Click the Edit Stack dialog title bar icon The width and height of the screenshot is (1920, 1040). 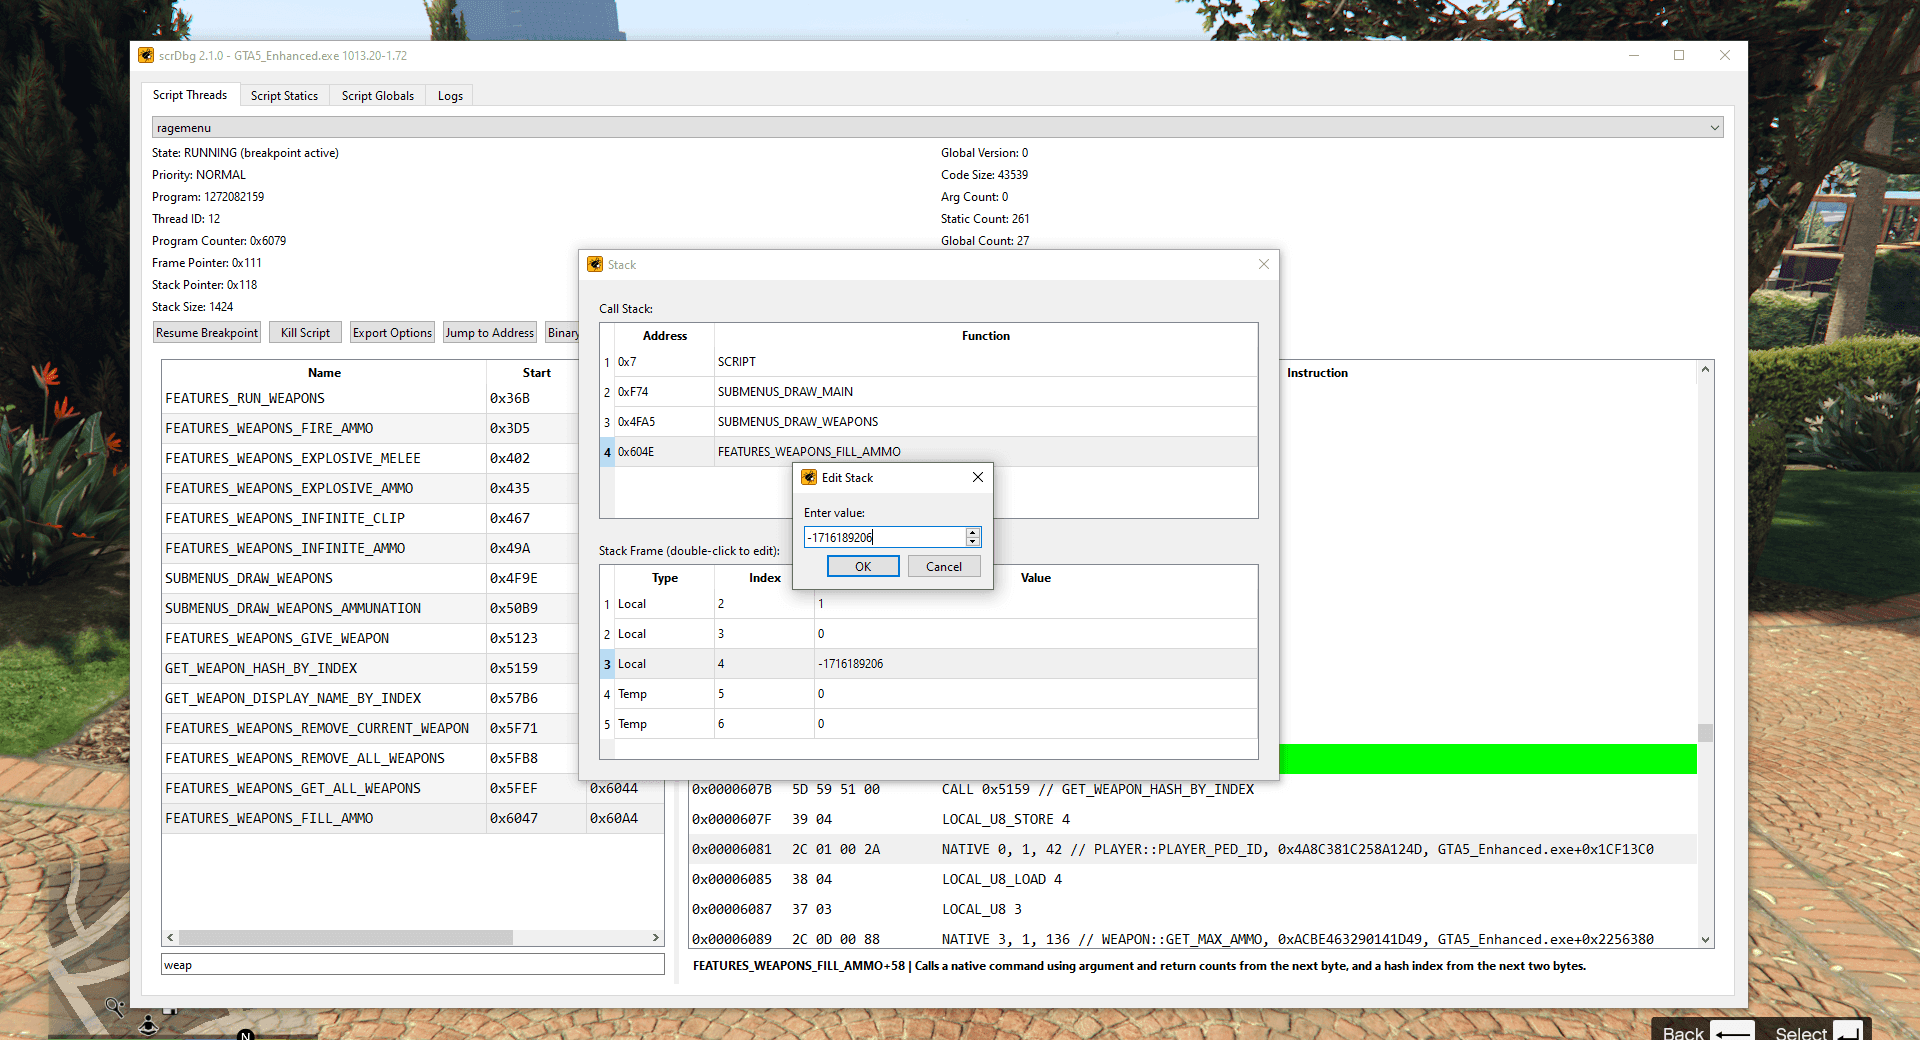(x=810, y=477)
